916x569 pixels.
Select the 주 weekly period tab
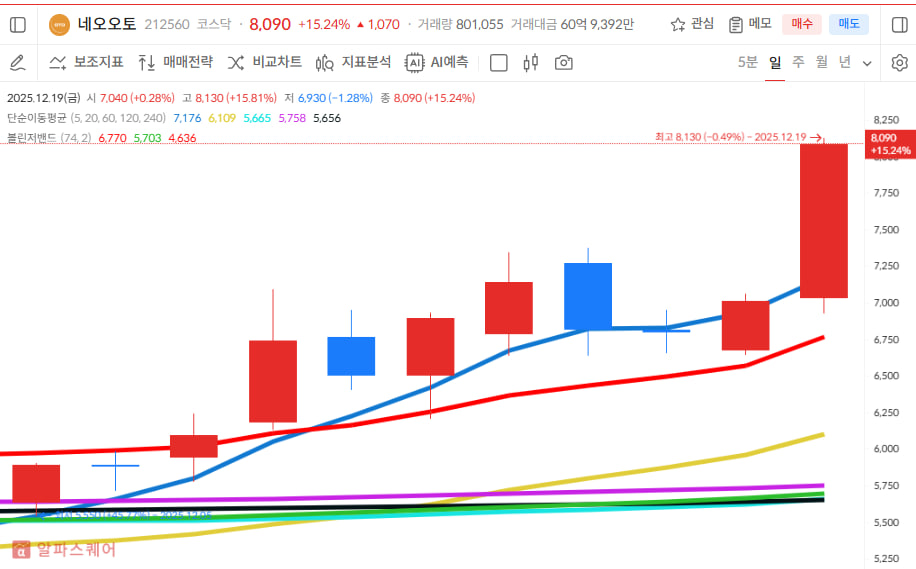[x=798, y=62]
